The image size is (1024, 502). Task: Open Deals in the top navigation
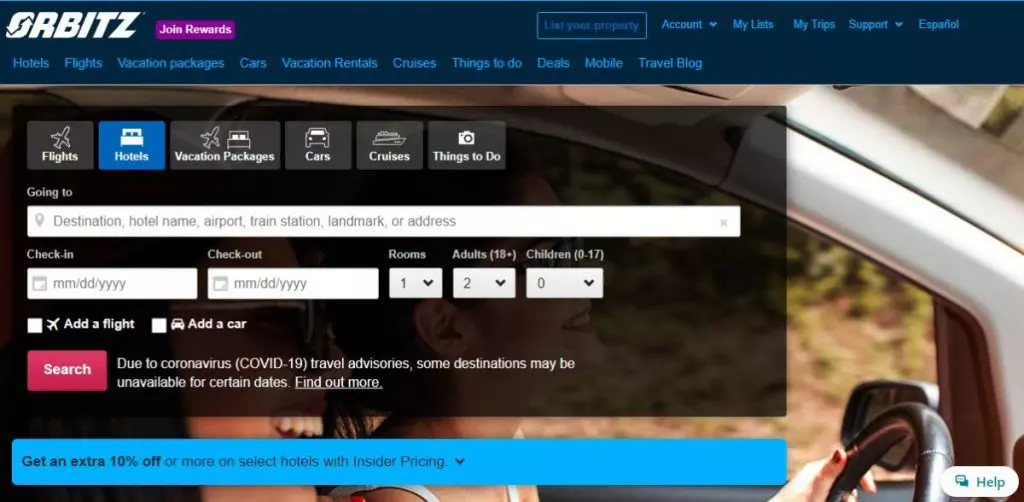553,63
